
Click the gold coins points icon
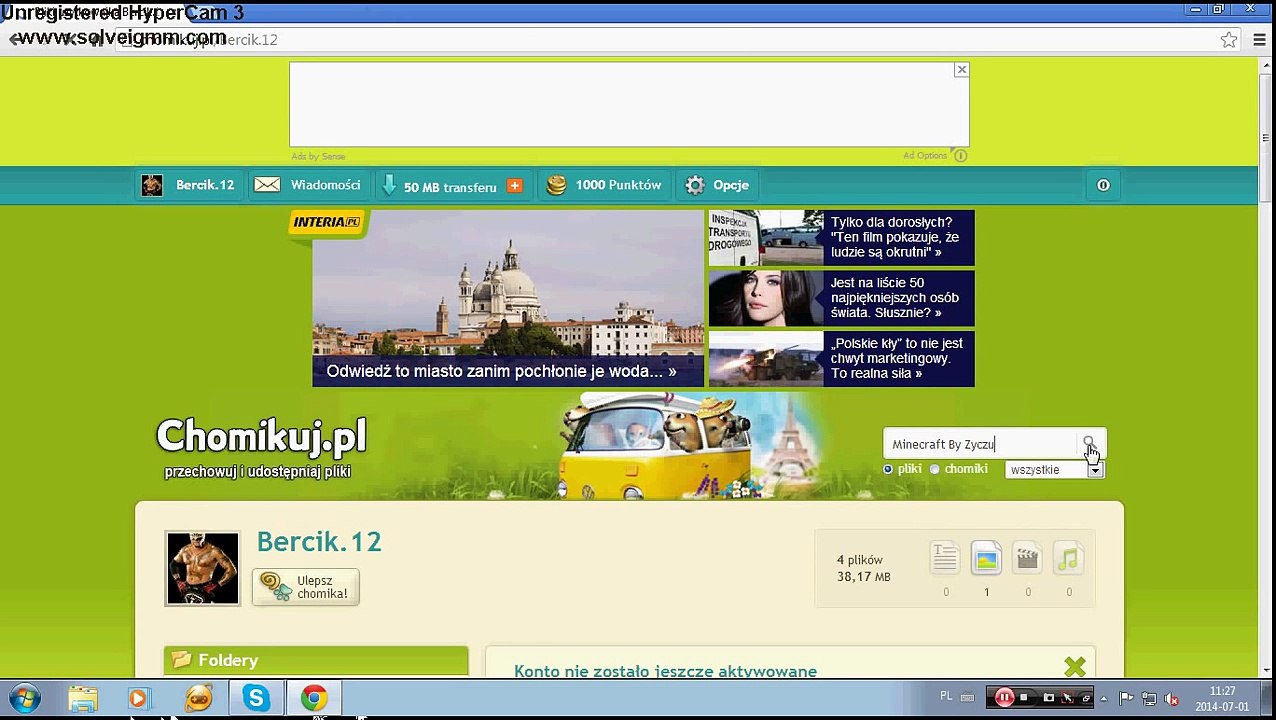(556, 185)
